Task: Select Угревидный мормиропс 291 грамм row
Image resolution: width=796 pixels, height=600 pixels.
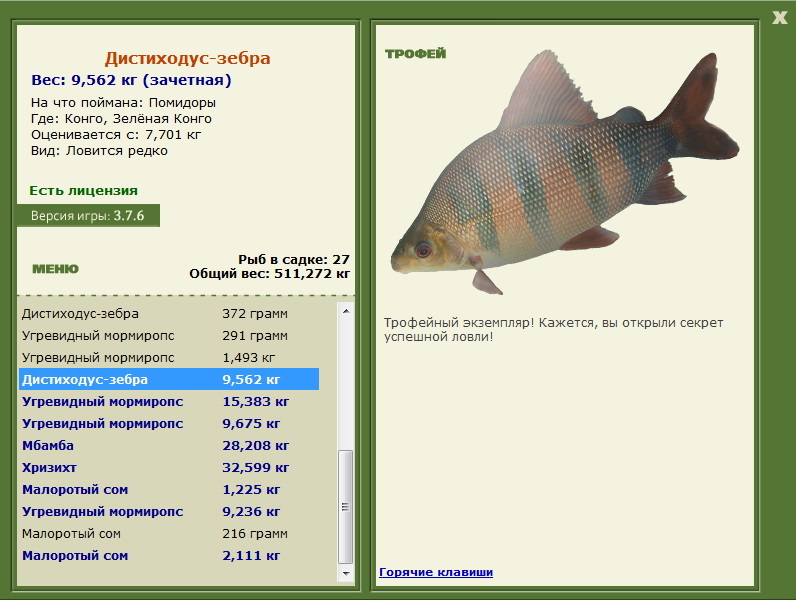Action: pyautogui.click(x=170, y=336)
